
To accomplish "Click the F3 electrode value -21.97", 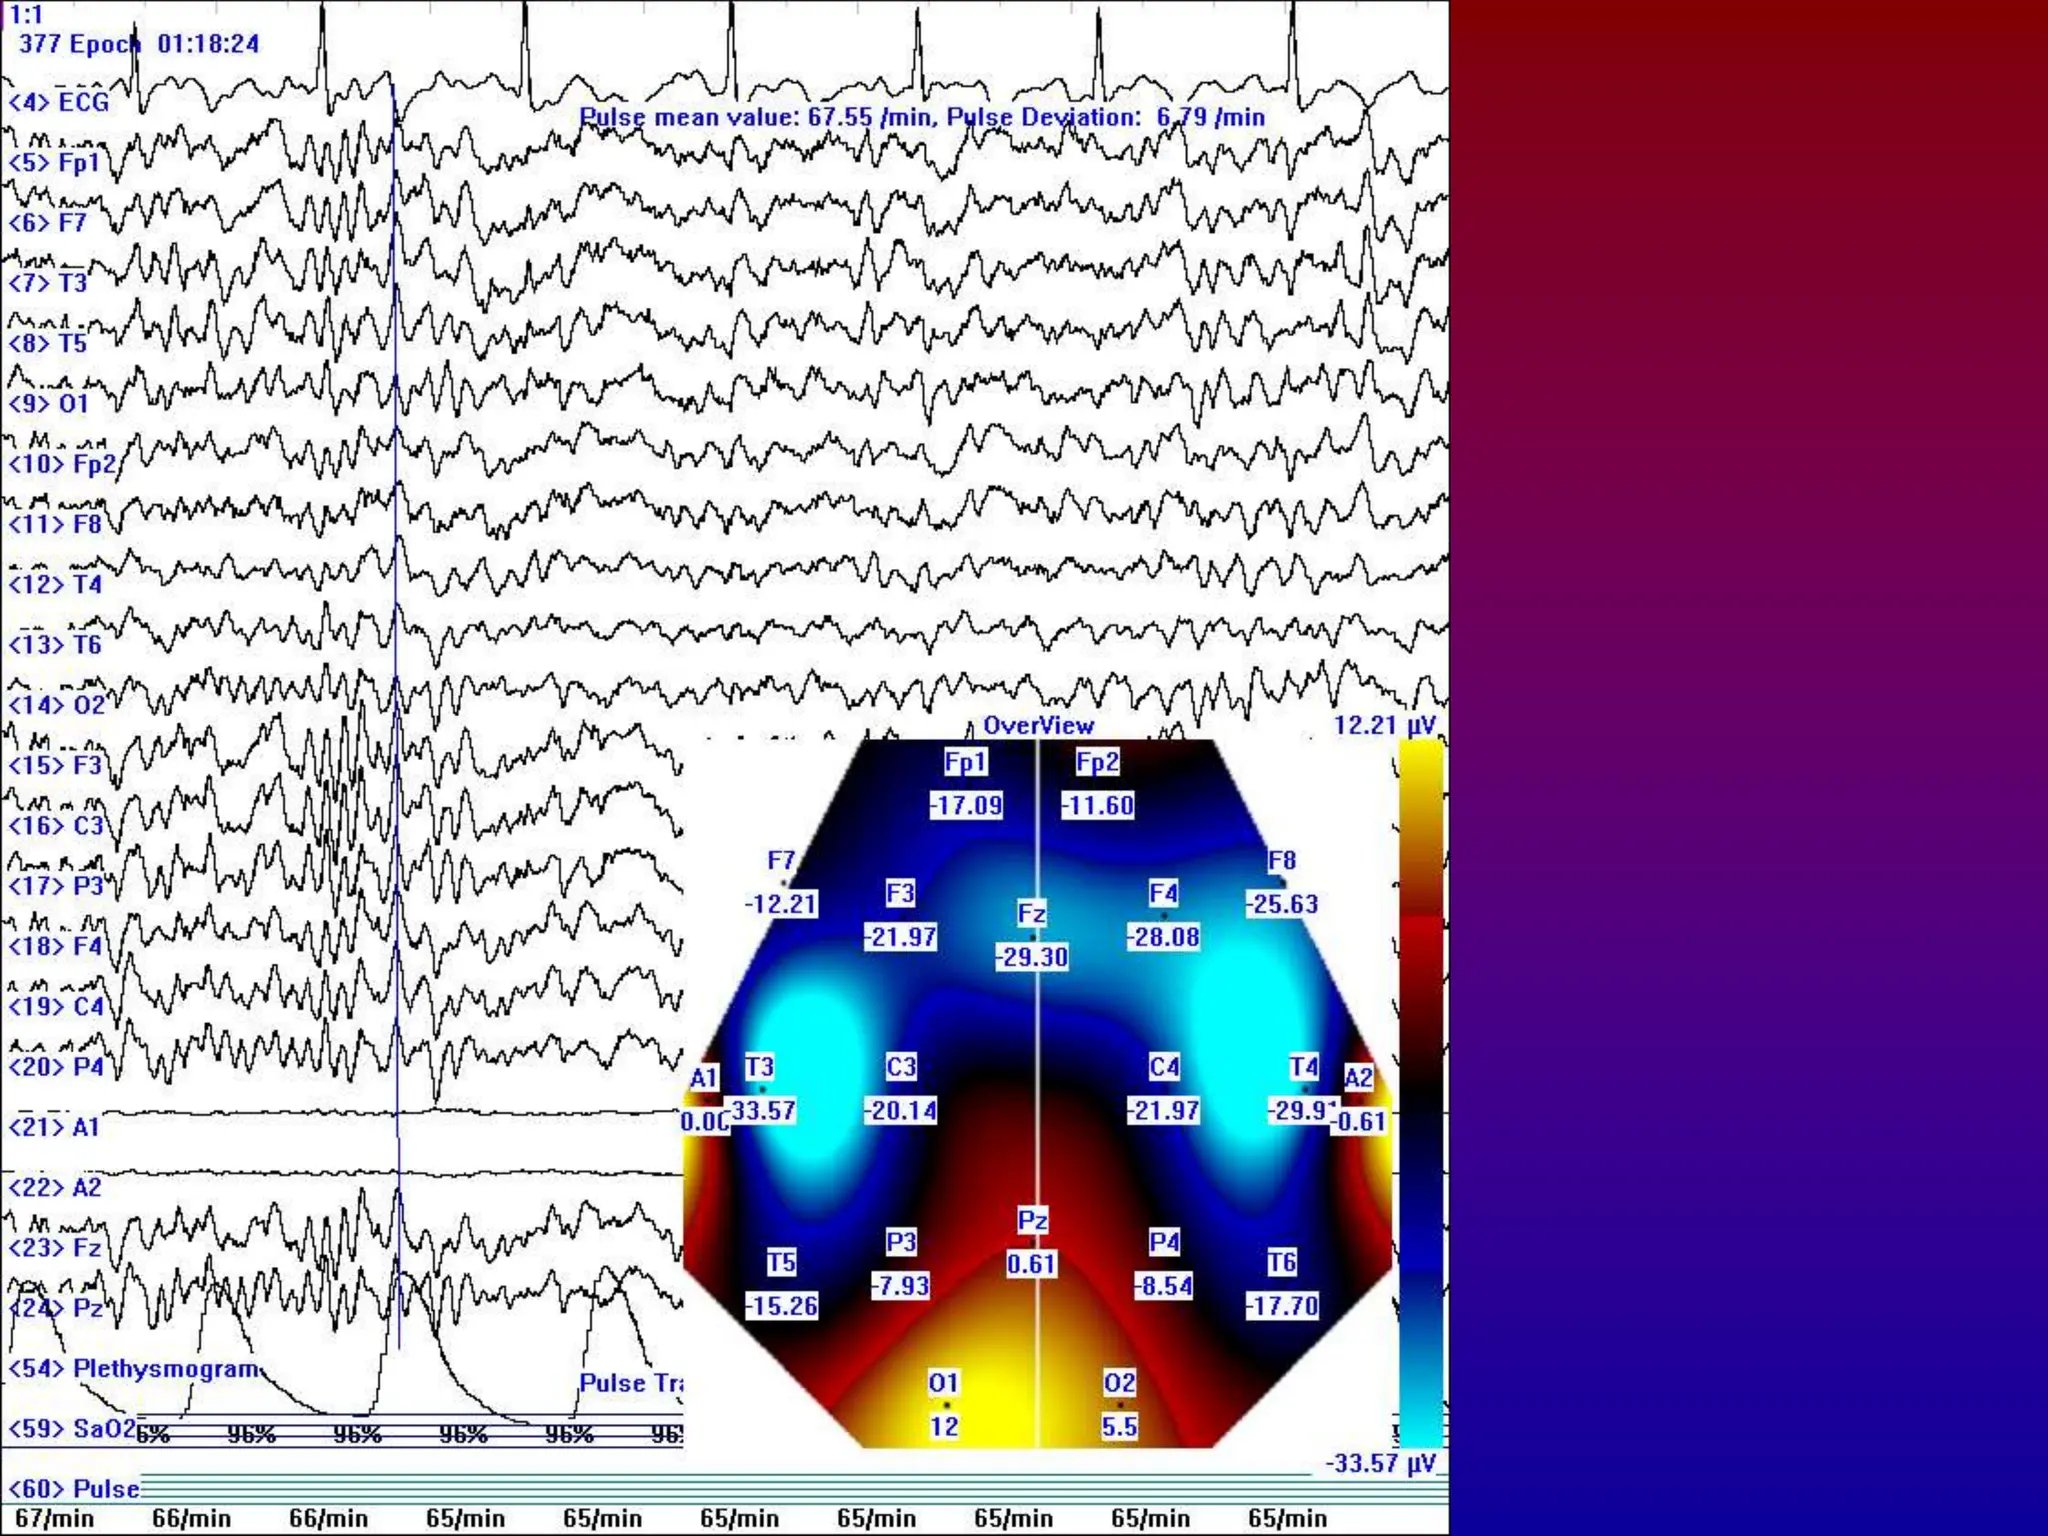I will [900, 937].
